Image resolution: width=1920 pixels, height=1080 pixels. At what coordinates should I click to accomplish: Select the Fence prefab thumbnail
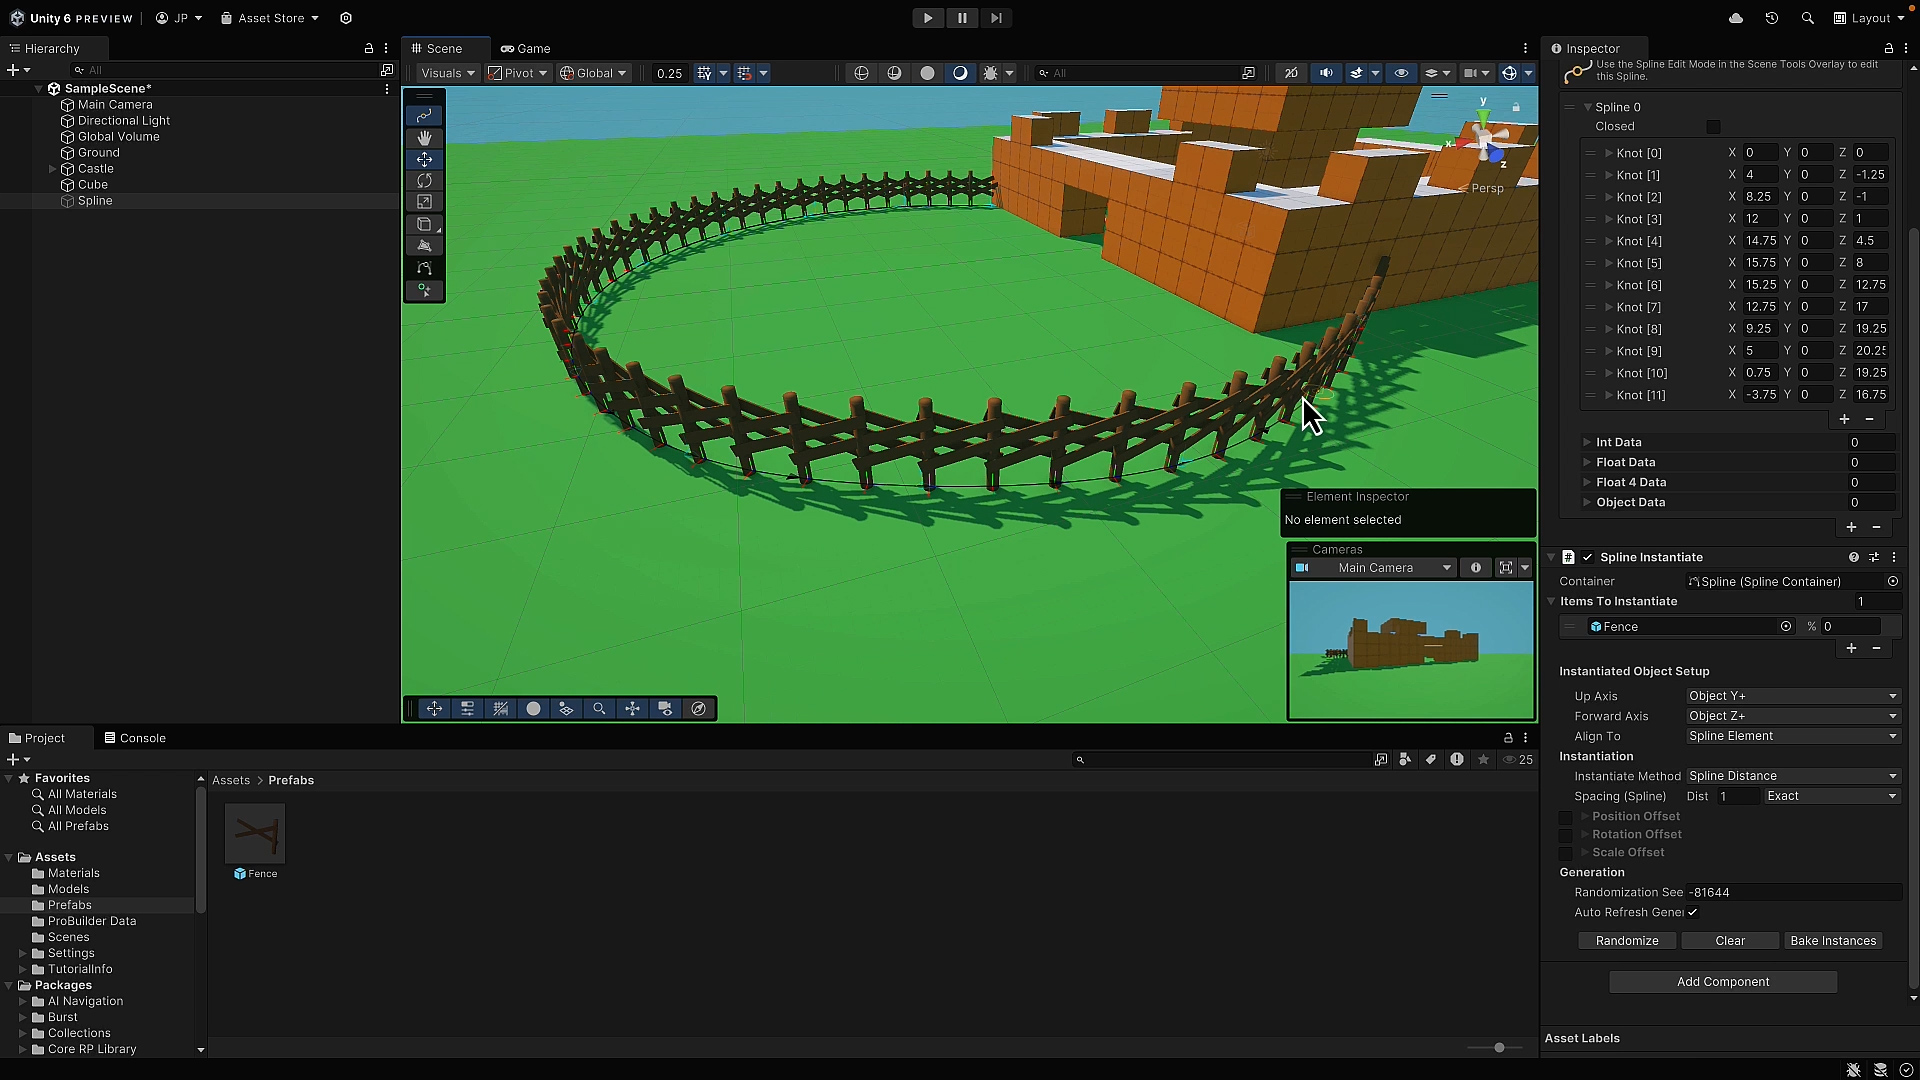(255, 833)
